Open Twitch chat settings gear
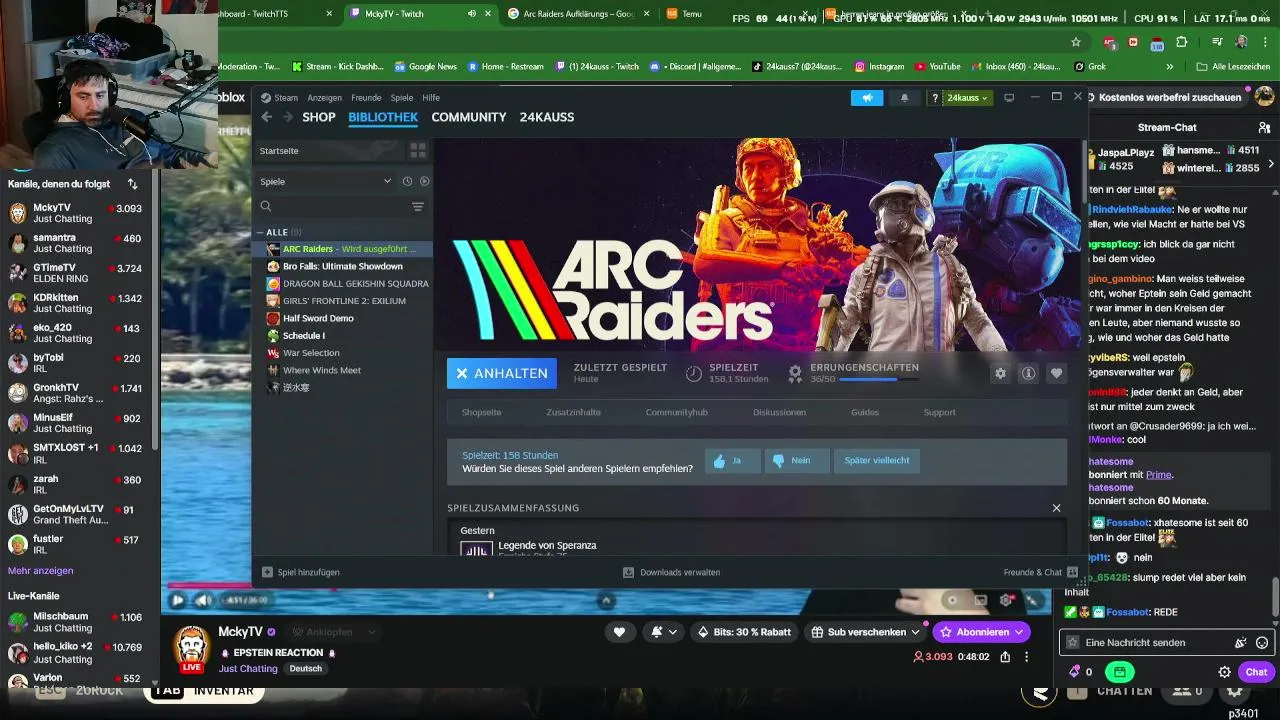Viewport: 1280px width, 720px height. pos(1224,672)
